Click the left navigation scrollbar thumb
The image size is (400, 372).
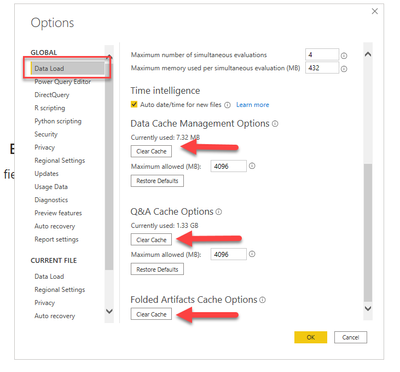(109, 167)
